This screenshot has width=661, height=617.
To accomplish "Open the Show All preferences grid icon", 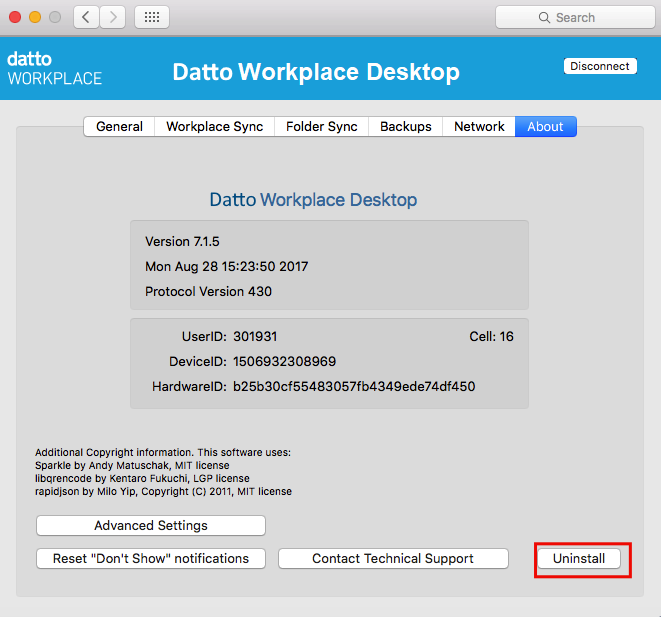I will point(151,17).
